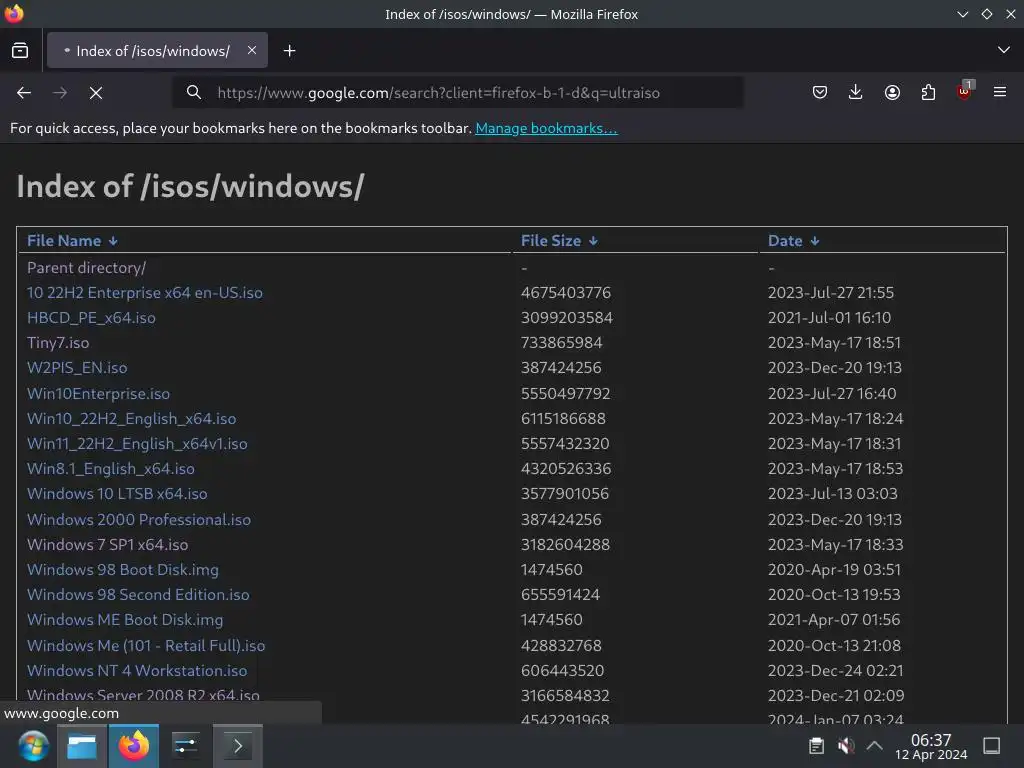Open the Extensions puzzle icon
Image resolution: width=1024 pixels, height=768 pixels.
tap(928, 92)
